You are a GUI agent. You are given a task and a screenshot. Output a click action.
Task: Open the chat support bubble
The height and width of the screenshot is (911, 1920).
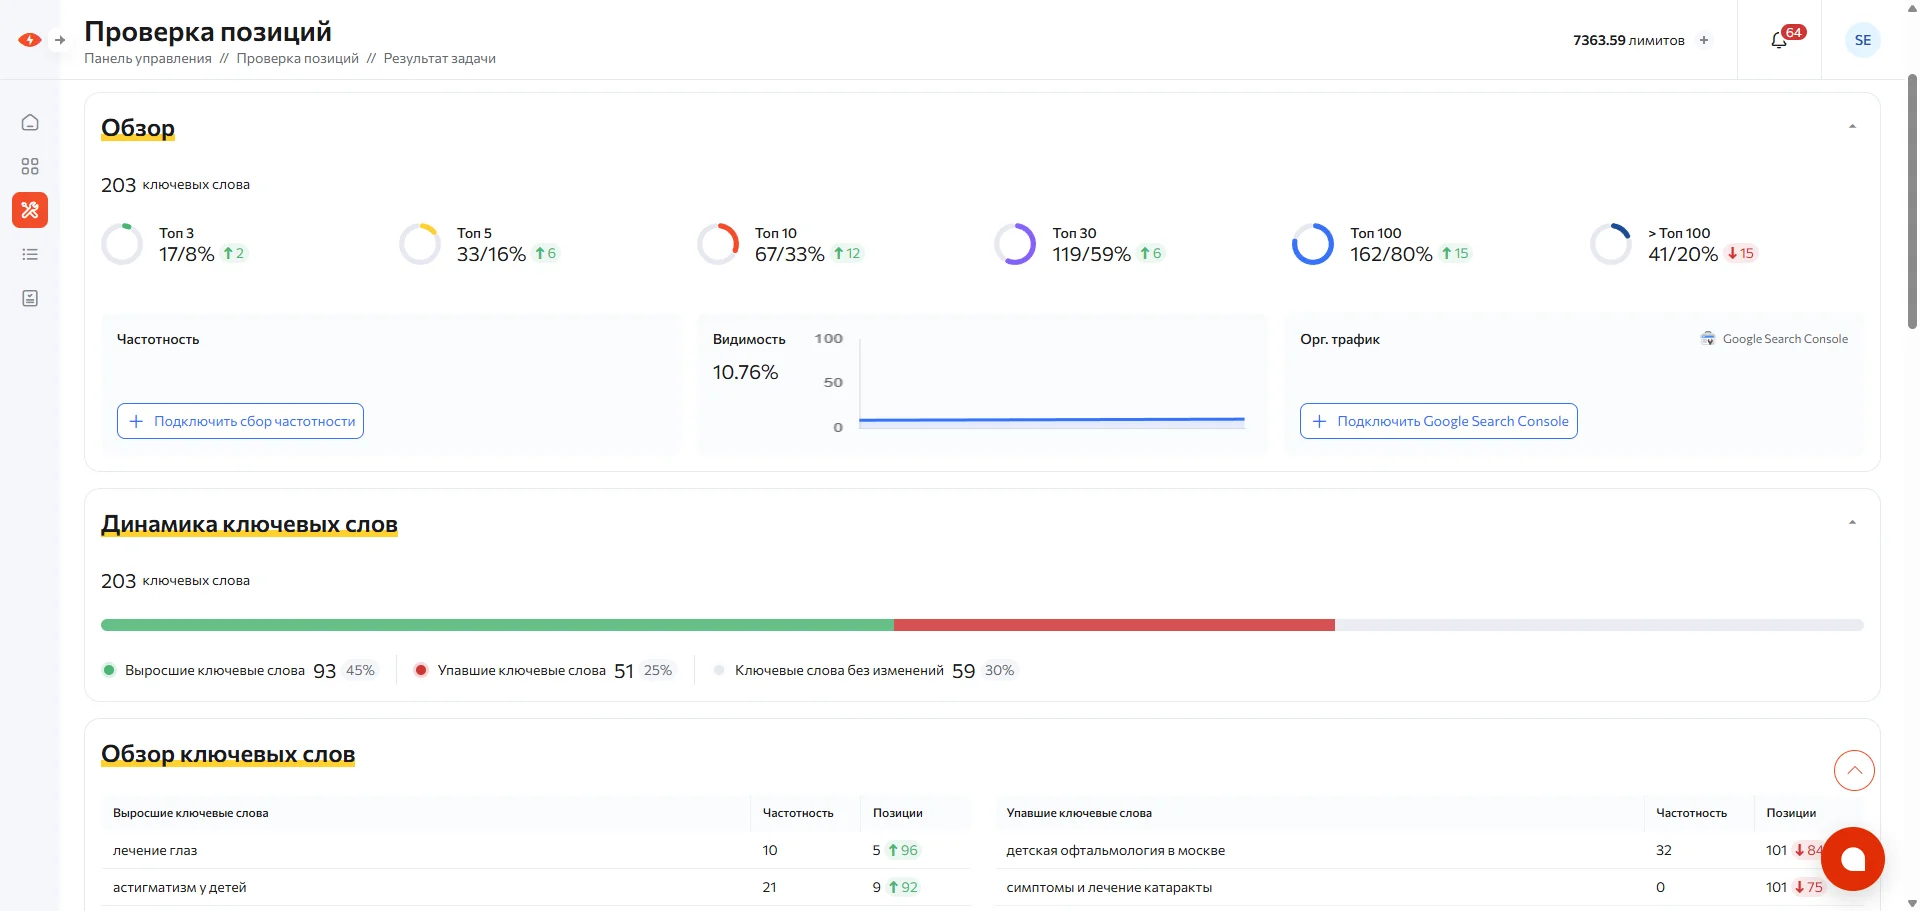(x=1853, y=859)
